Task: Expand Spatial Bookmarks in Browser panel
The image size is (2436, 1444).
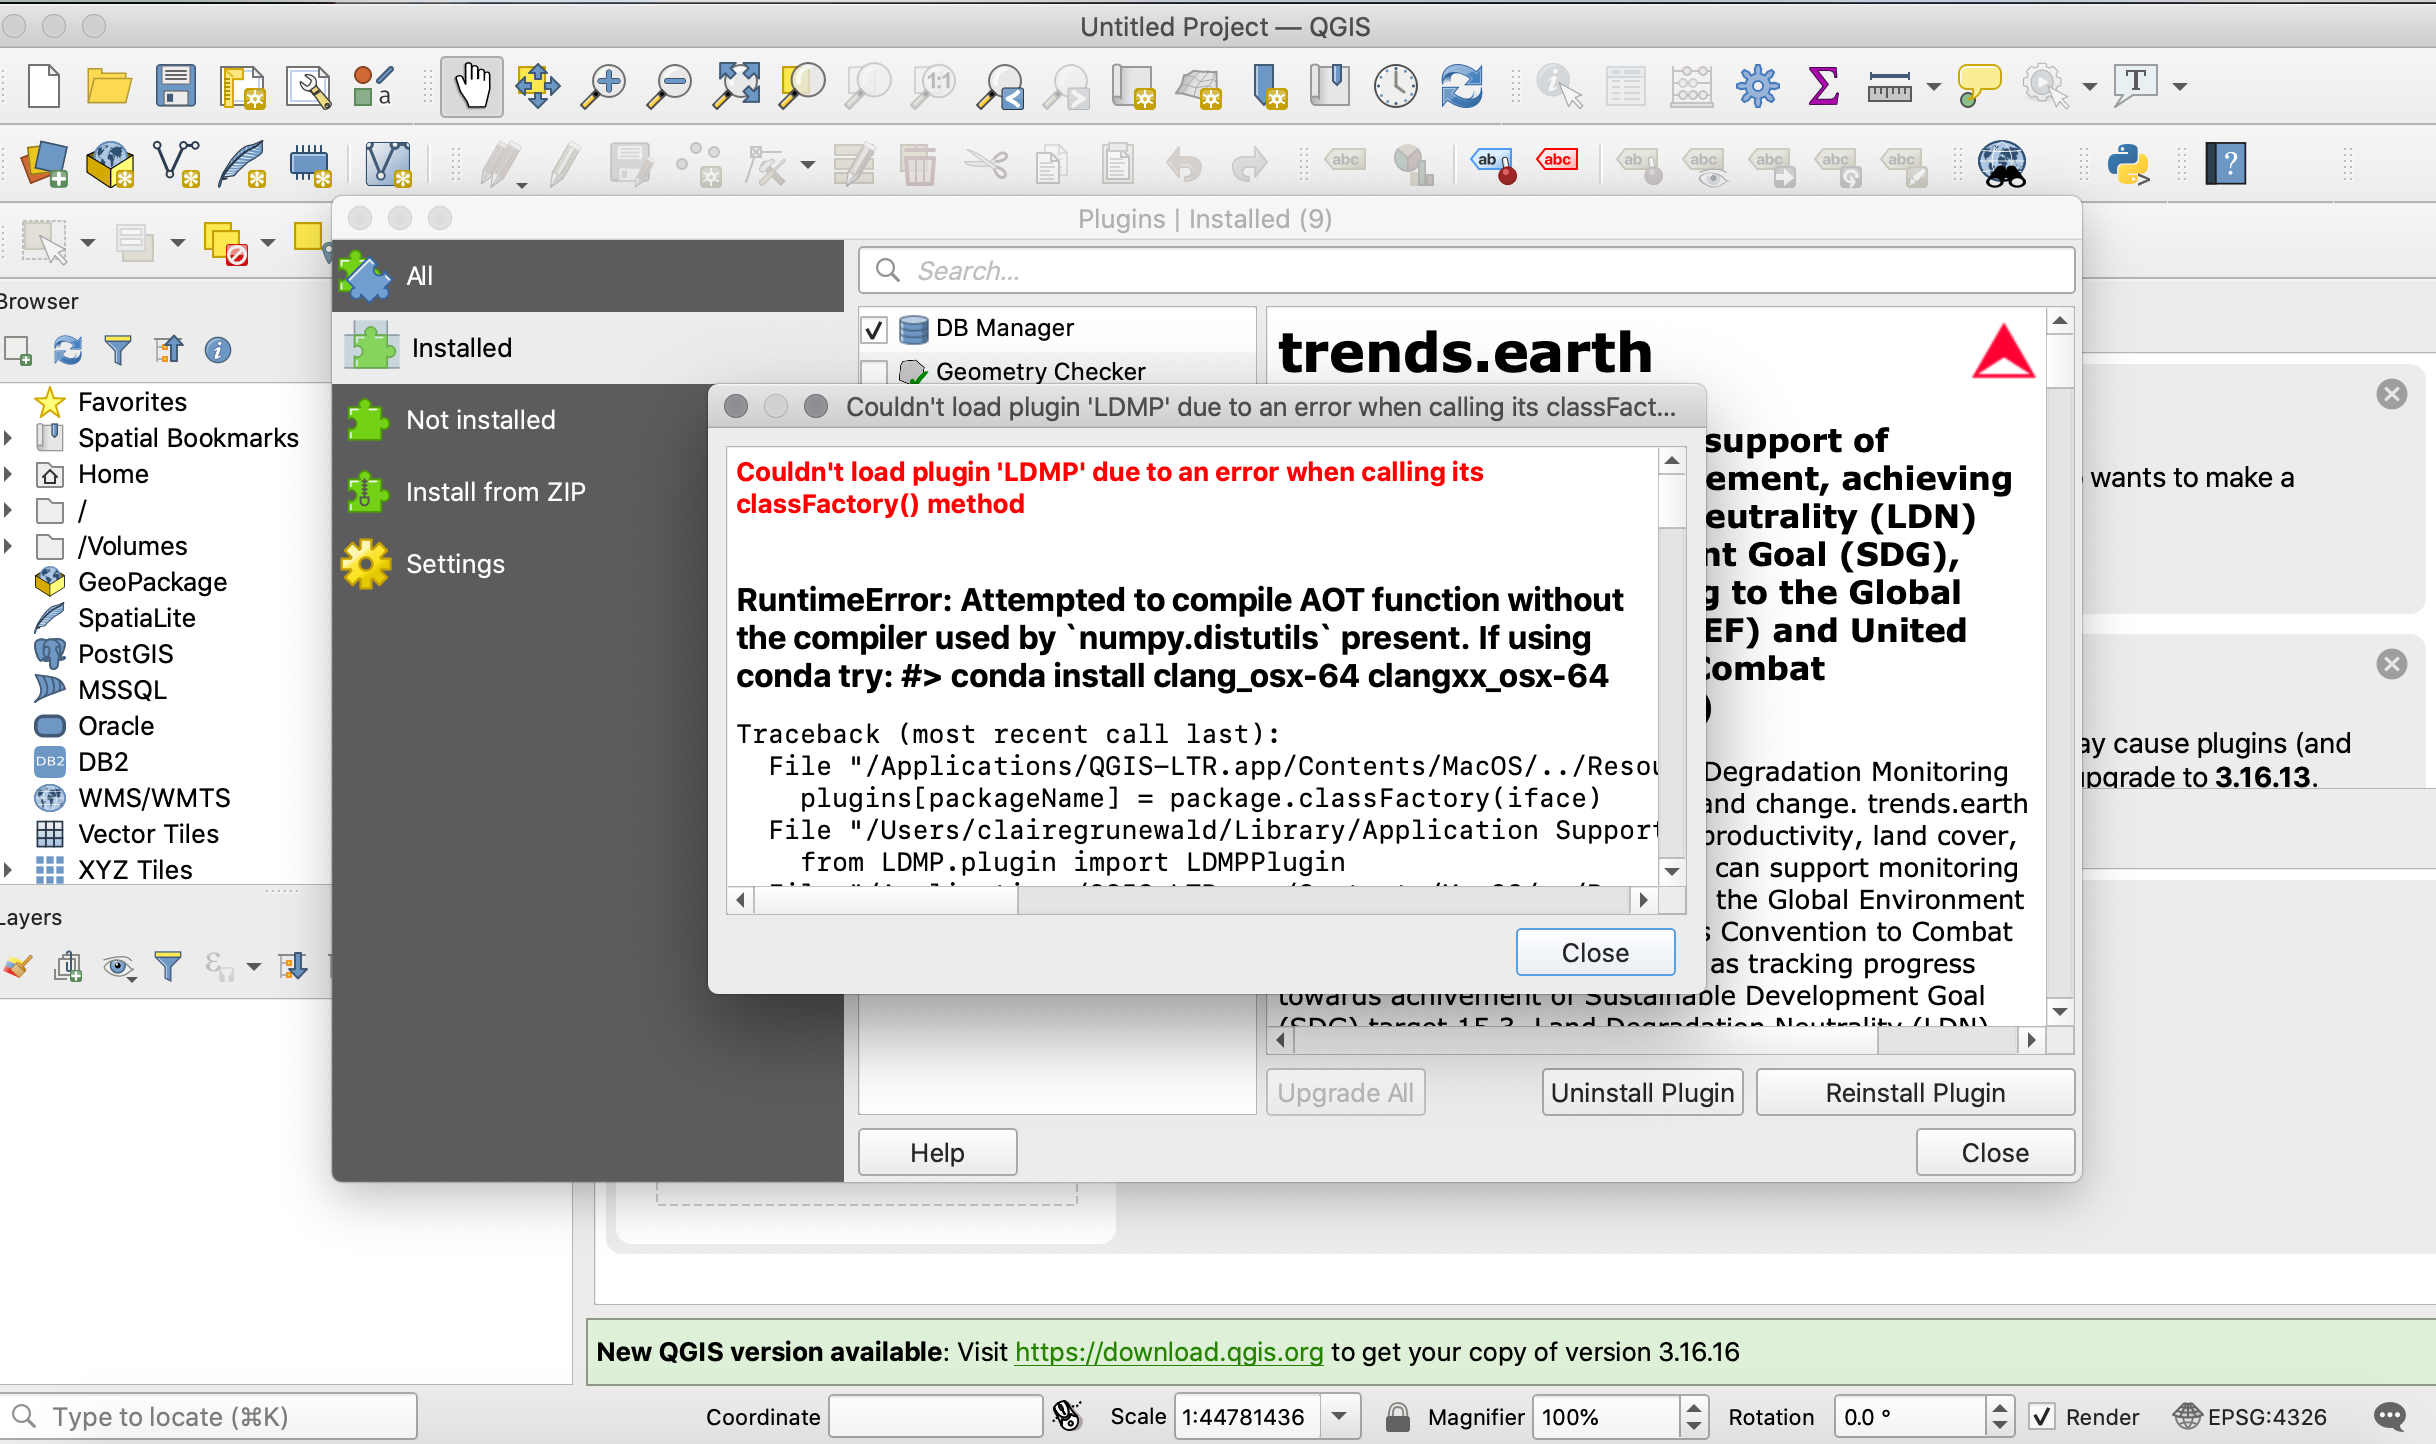Action: click(x=10, y=437)
